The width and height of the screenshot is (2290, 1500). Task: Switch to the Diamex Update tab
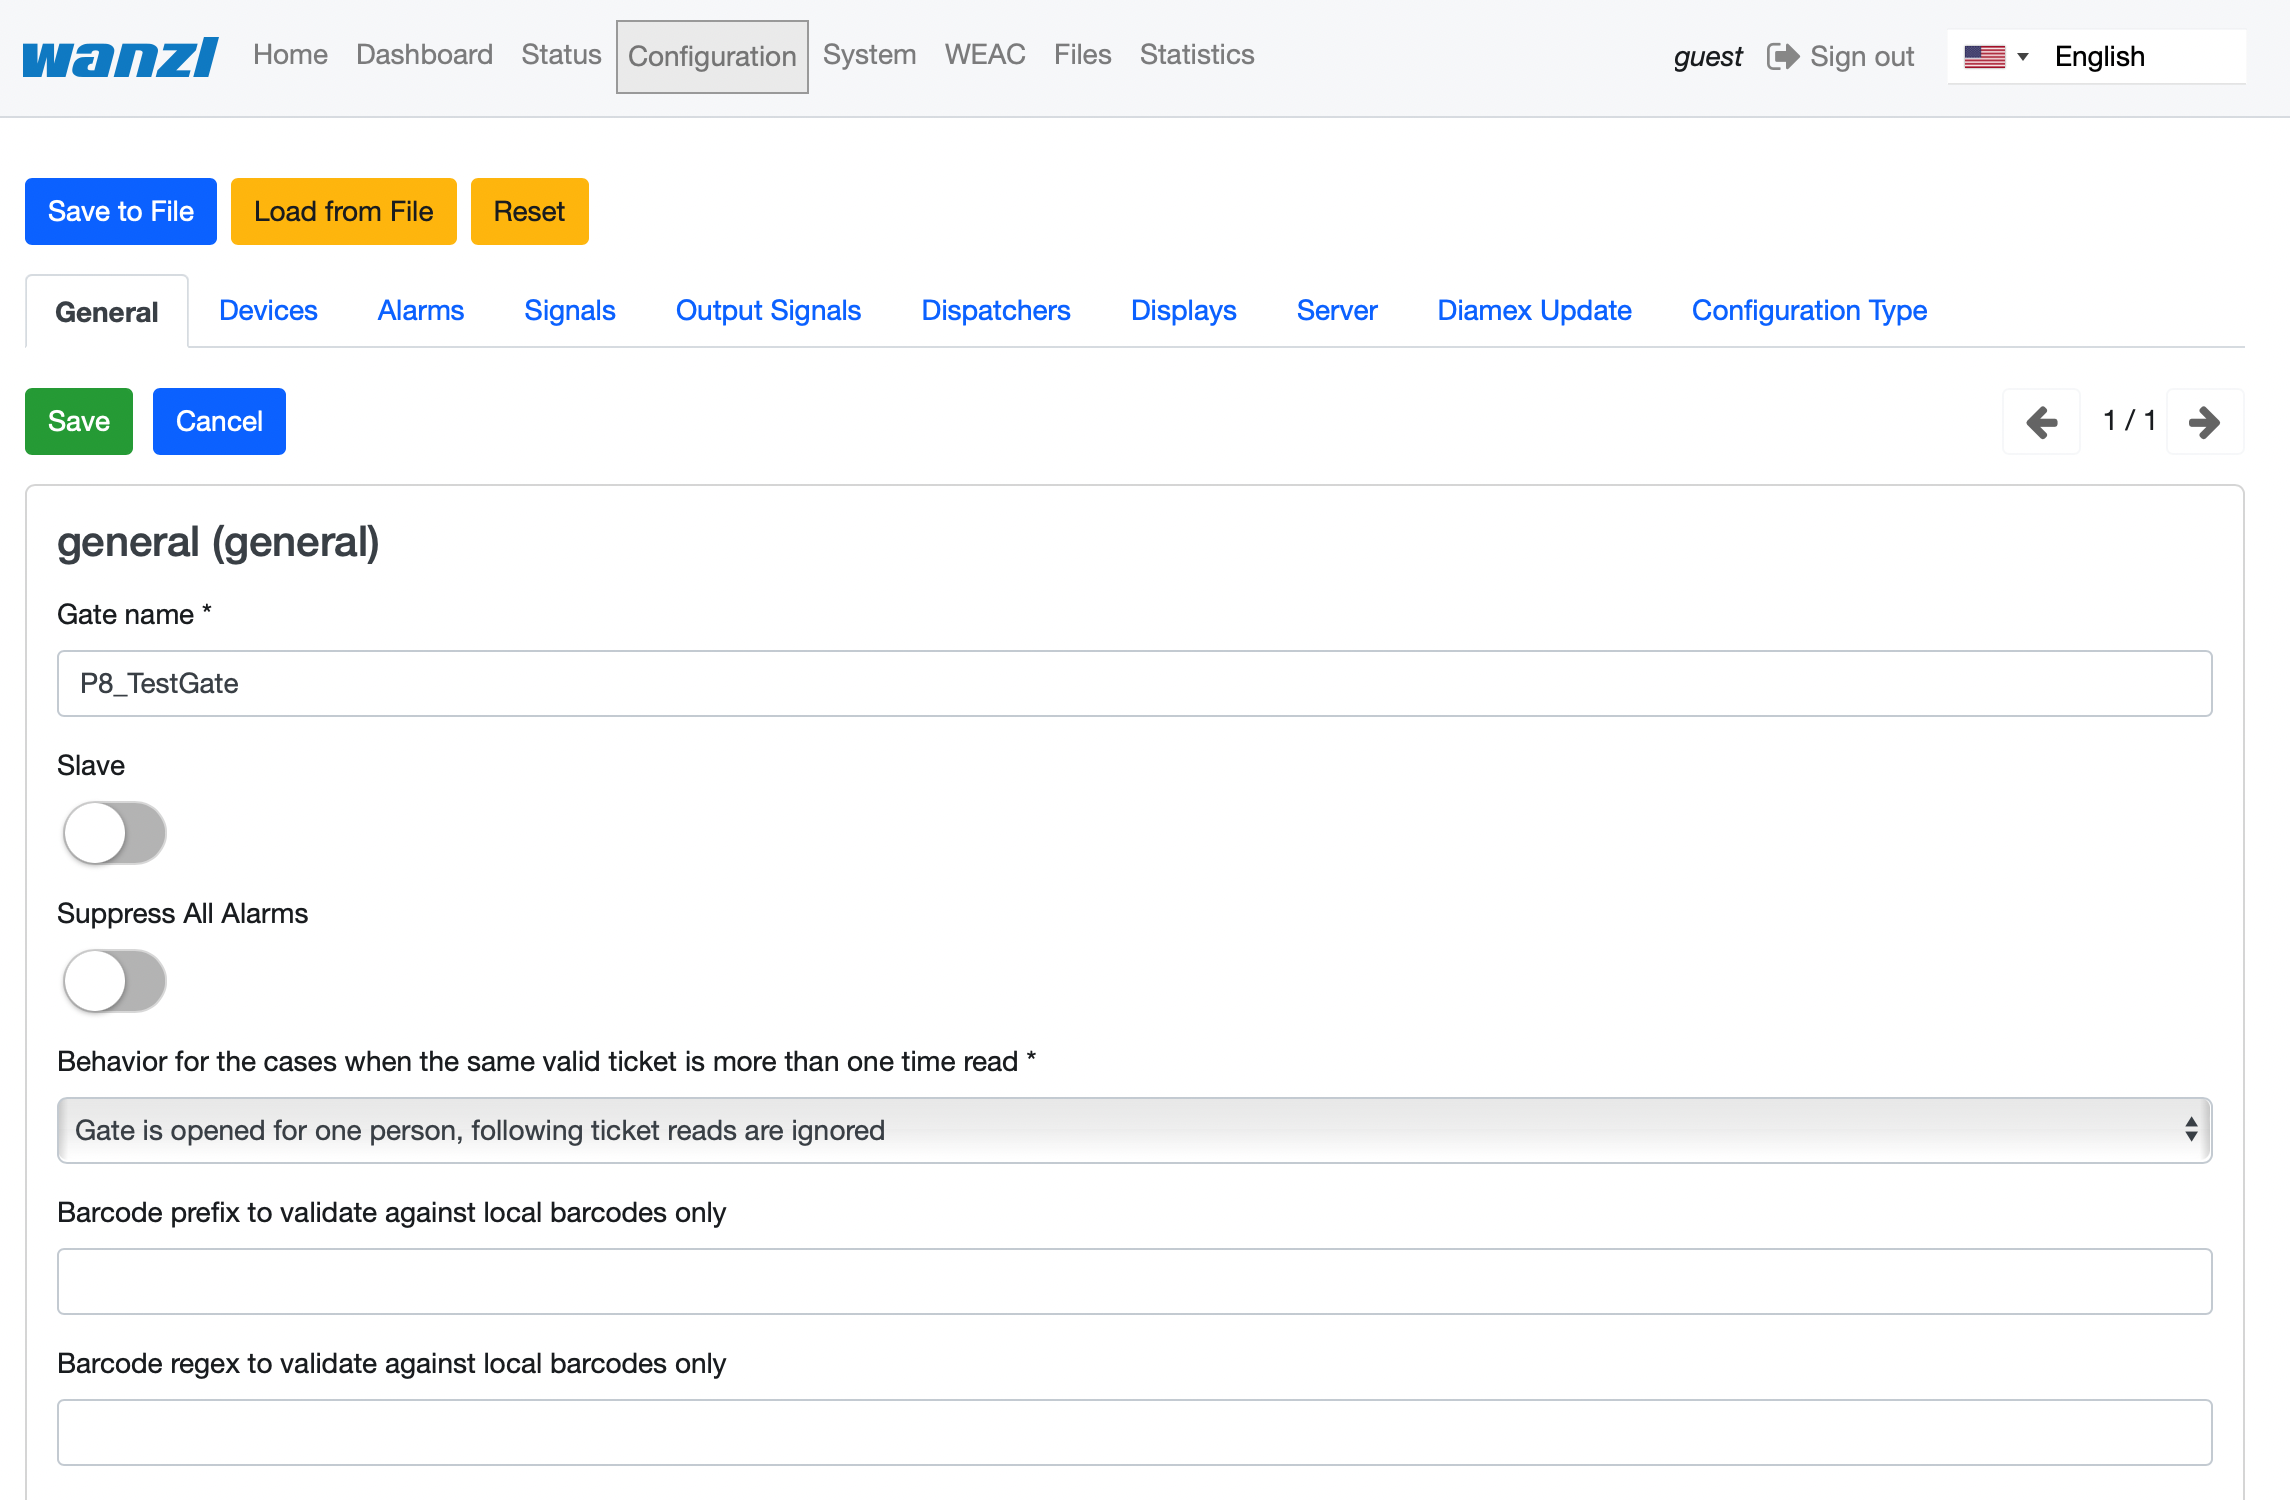coord(1534,311)
